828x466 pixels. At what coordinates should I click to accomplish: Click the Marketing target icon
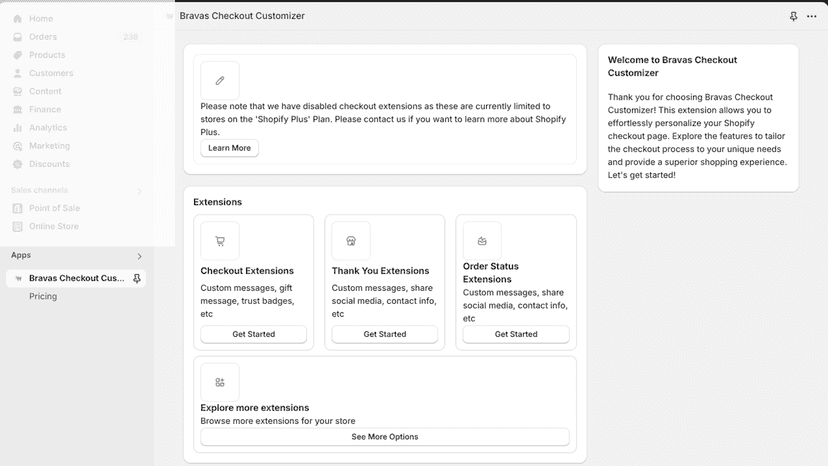(17, 146)
